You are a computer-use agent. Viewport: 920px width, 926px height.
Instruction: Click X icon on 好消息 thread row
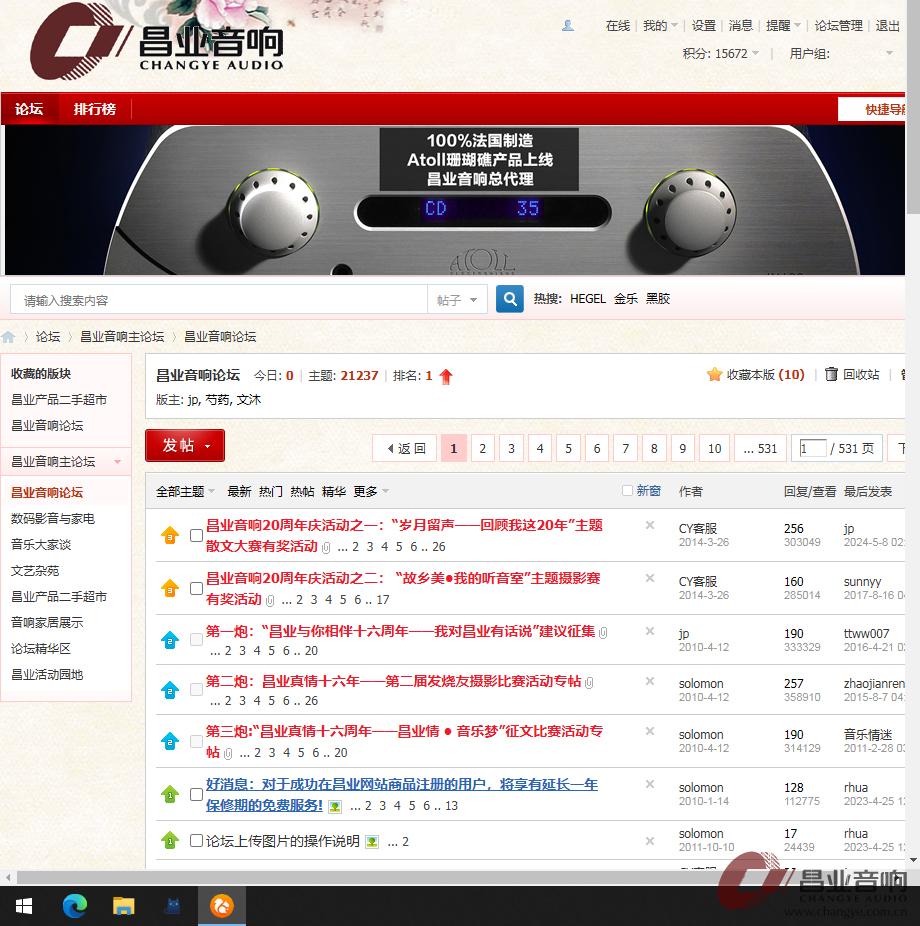tap(650, 784)
